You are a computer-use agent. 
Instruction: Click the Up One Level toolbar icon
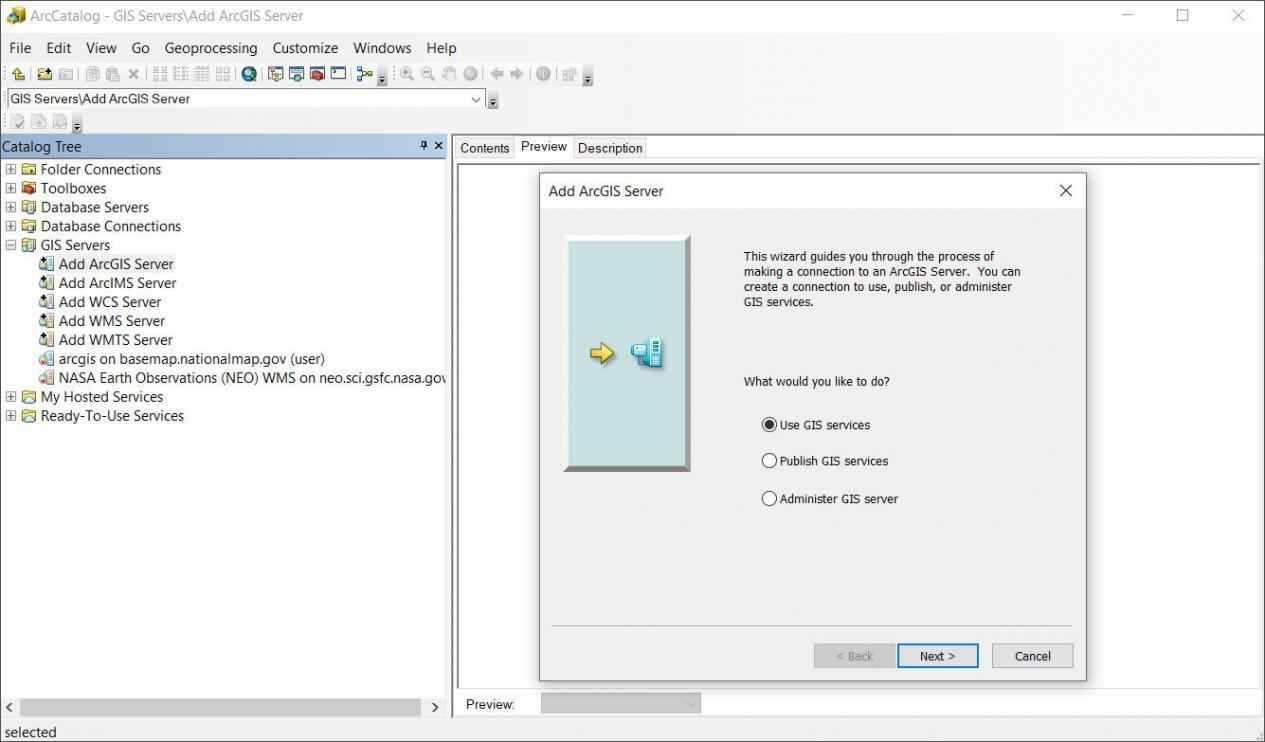18,74
